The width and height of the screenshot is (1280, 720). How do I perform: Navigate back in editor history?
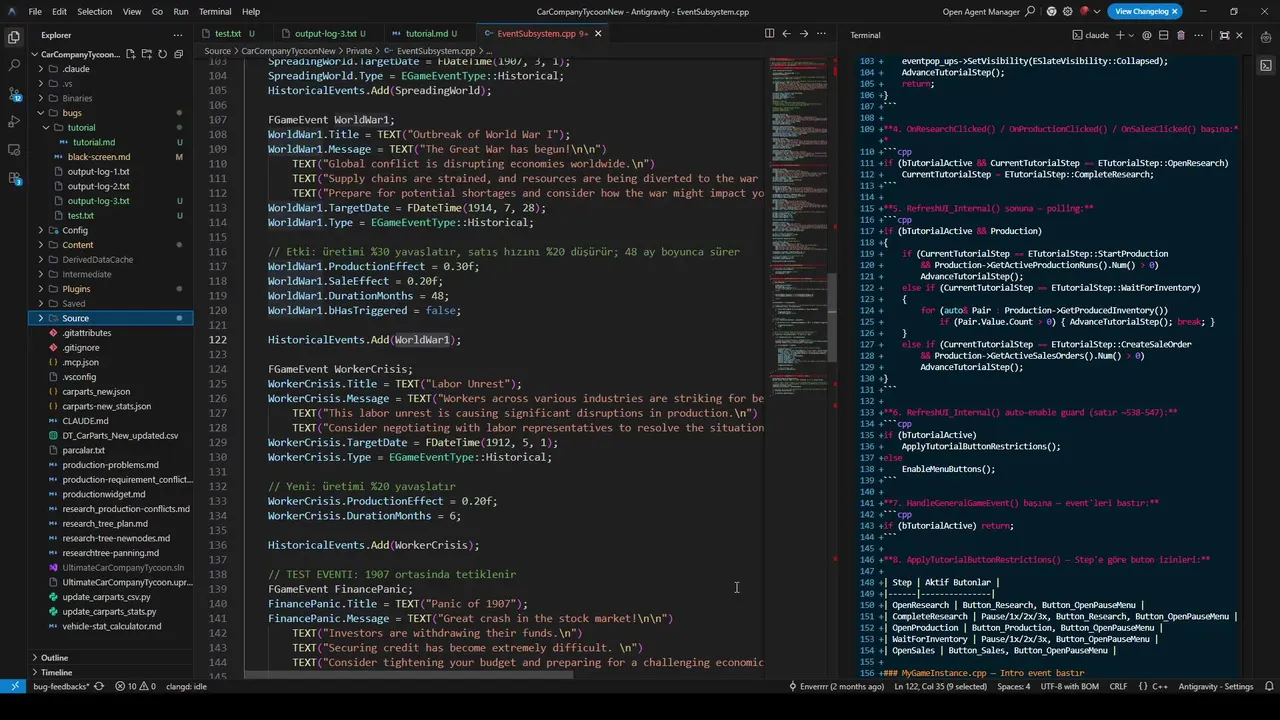[x=786, y=33]
